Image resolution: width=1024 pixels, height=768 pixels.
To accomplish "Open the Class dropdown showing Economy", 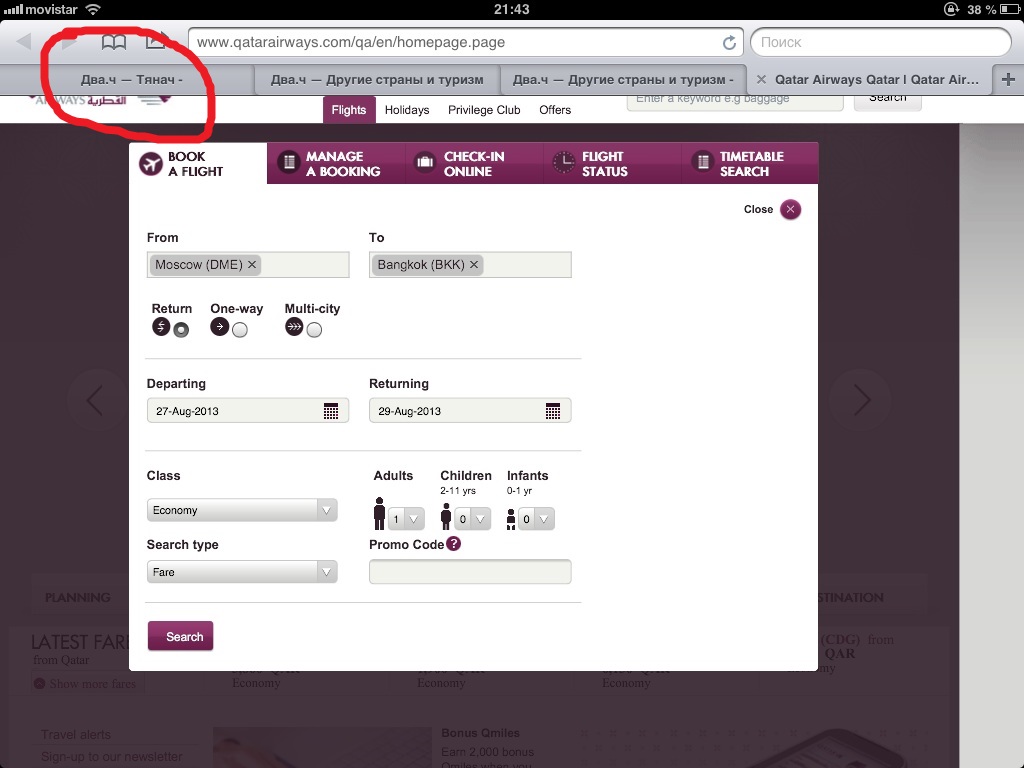I will click(242, 510).
